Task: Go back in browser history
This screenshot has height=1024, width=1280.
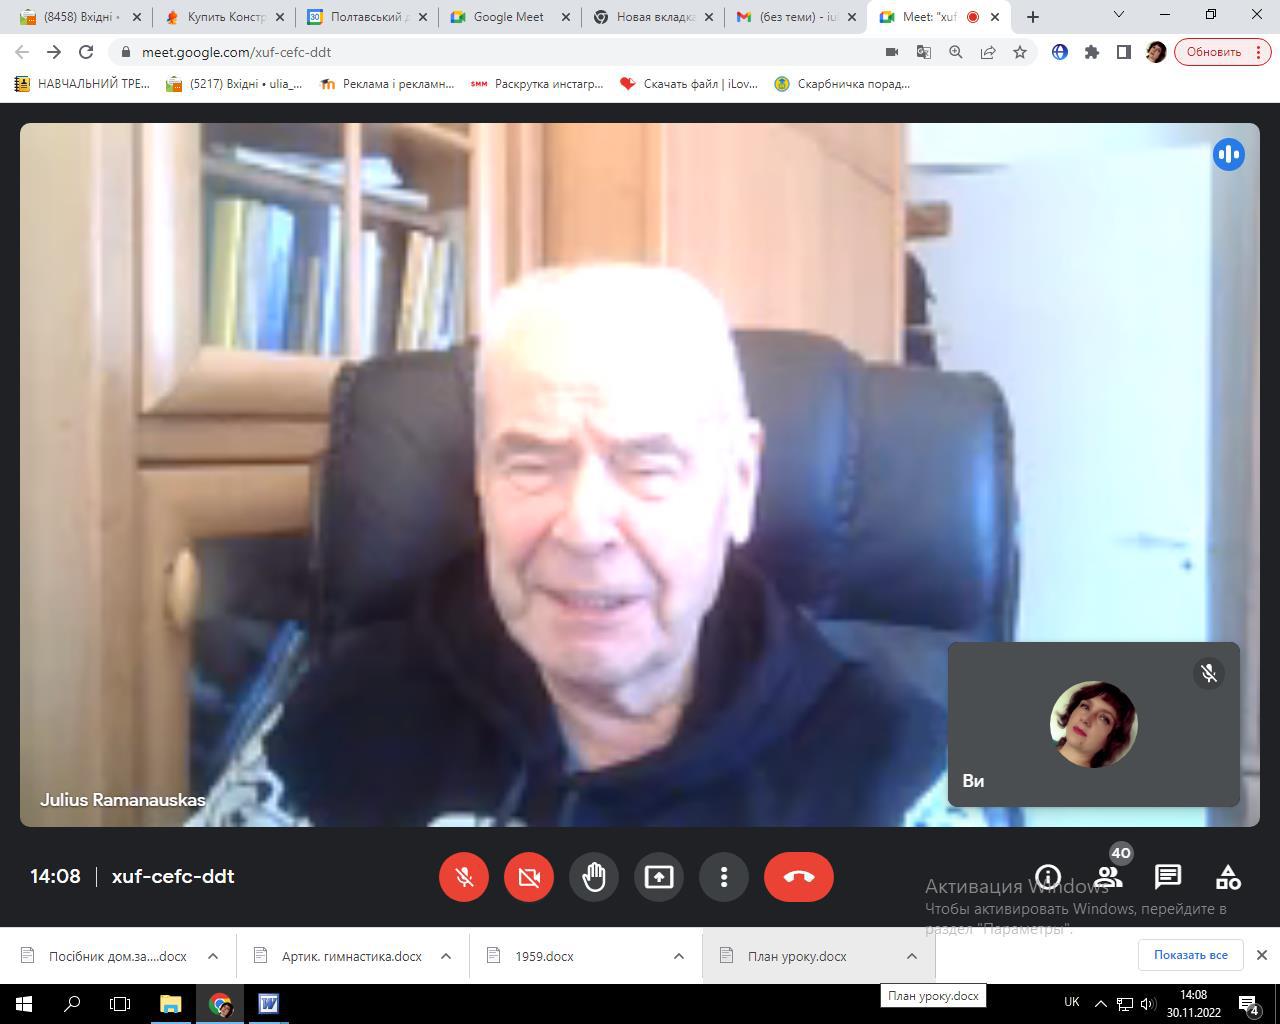Action: [22, 52]
